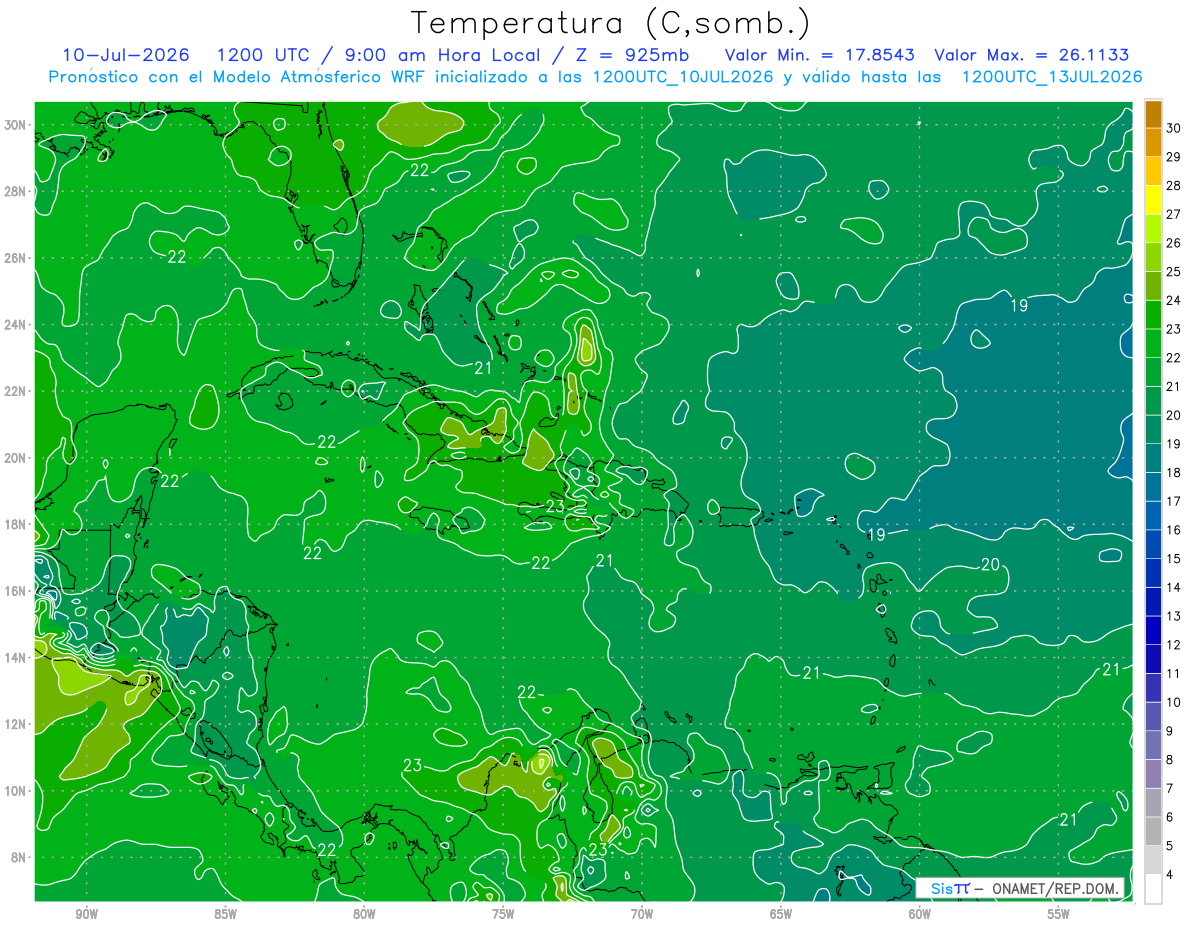1200x927 pixels.
Task: Click the '90W' longitude axis label
Action: pos(87,914)
